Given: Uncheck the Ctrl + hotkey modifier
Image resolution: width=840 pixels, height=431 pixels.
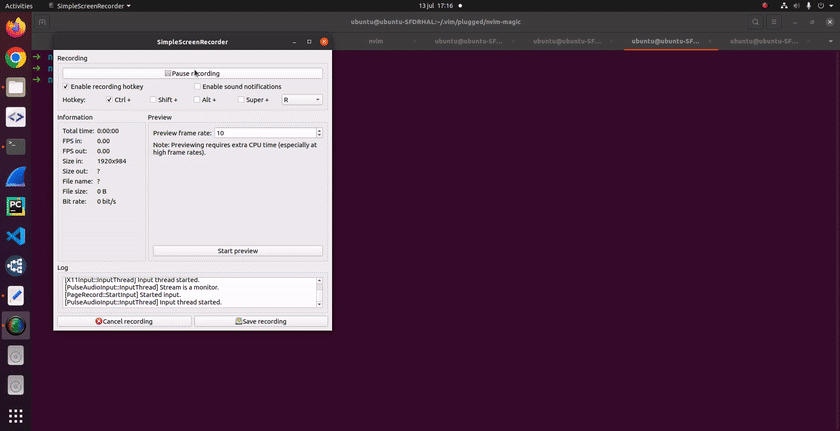Looking at the screenshot, I should (x=109, y=100).
